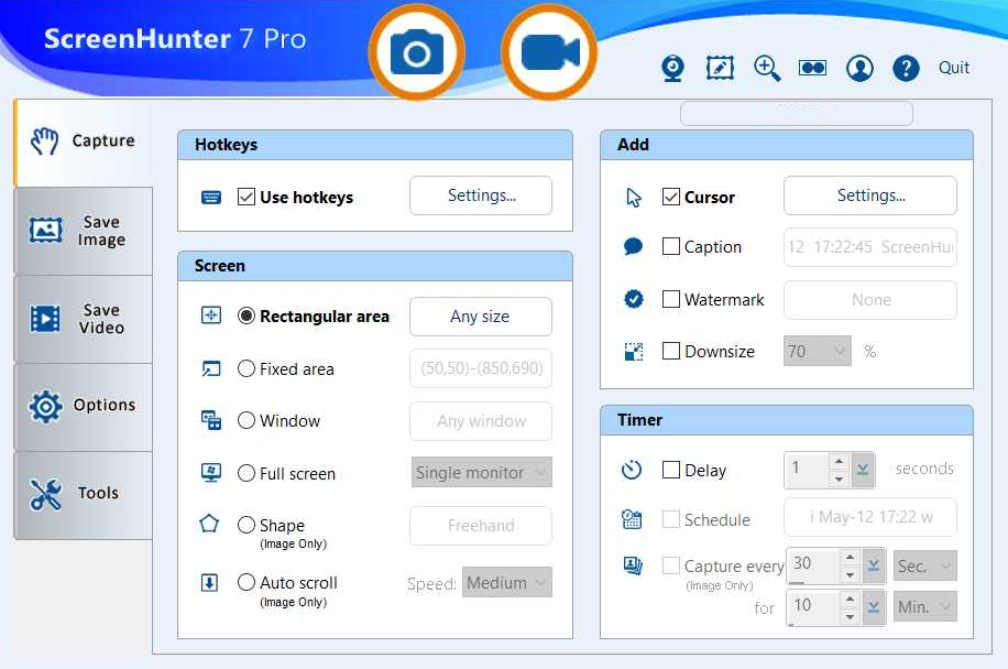Click the Schedule calendar icon
The height and width of the screenshot is (669, 1008).
(x=631, y=519)
